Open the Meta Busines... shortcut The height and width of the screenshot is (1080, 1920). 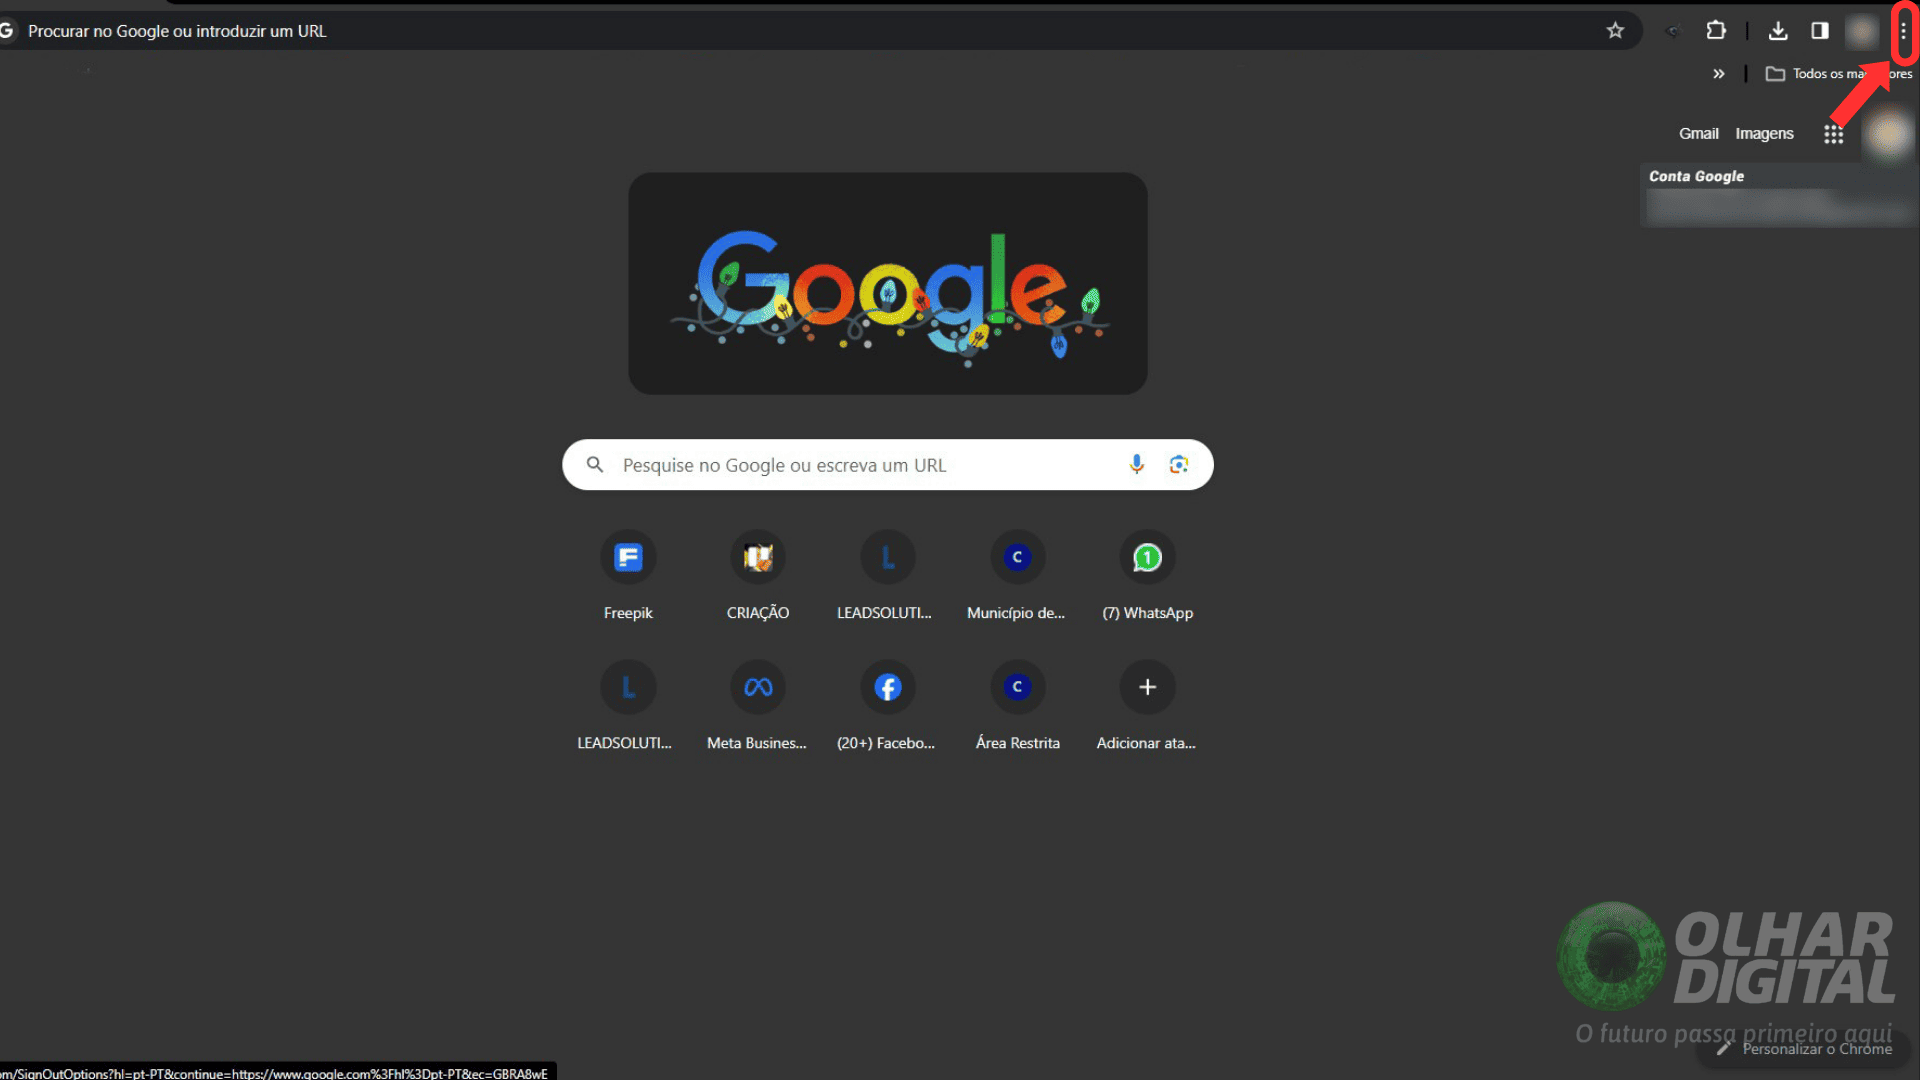pos(758,706)
